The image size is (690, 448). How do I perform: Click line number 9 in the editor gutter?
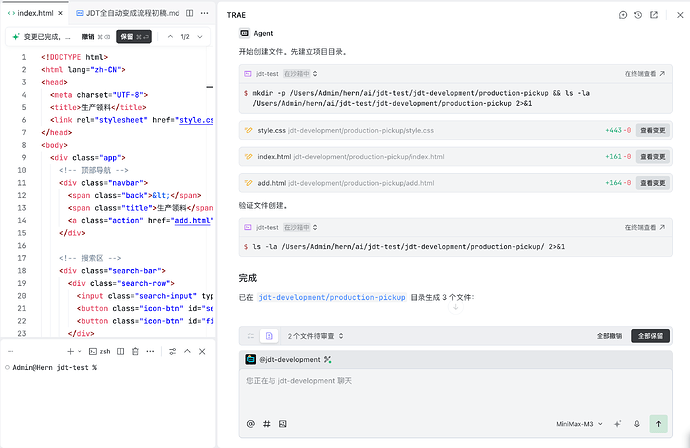click(24, 158)
